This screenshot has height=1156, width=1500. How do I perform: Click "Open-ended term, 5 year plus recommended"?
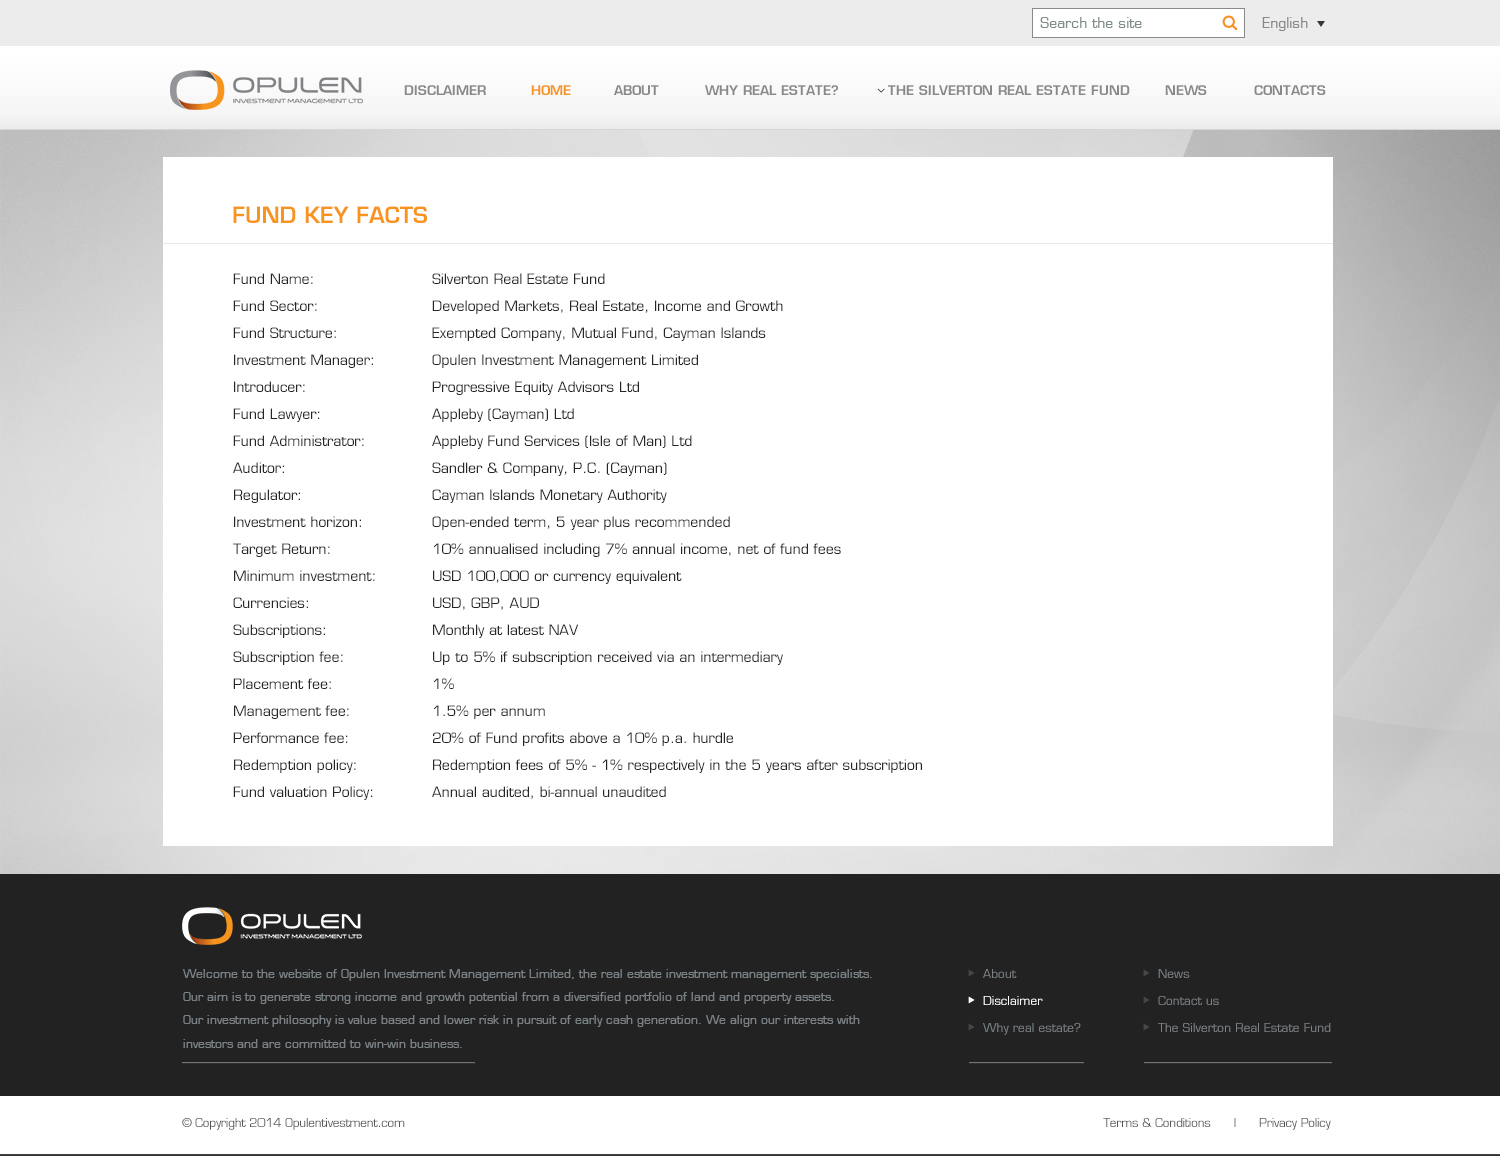point(581,522)
